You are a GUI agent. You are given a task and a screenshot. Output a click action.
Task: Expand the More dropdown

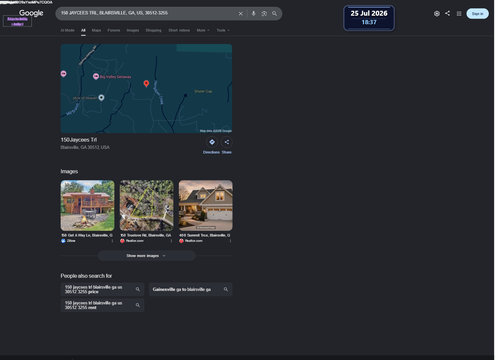coord(203,30)
